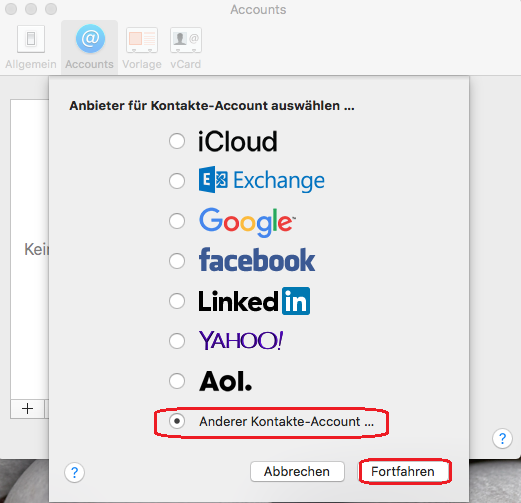This screenshot has width=521, height=503.
Task: Pick the facebook radio button
Action: (x=177, y=261)
